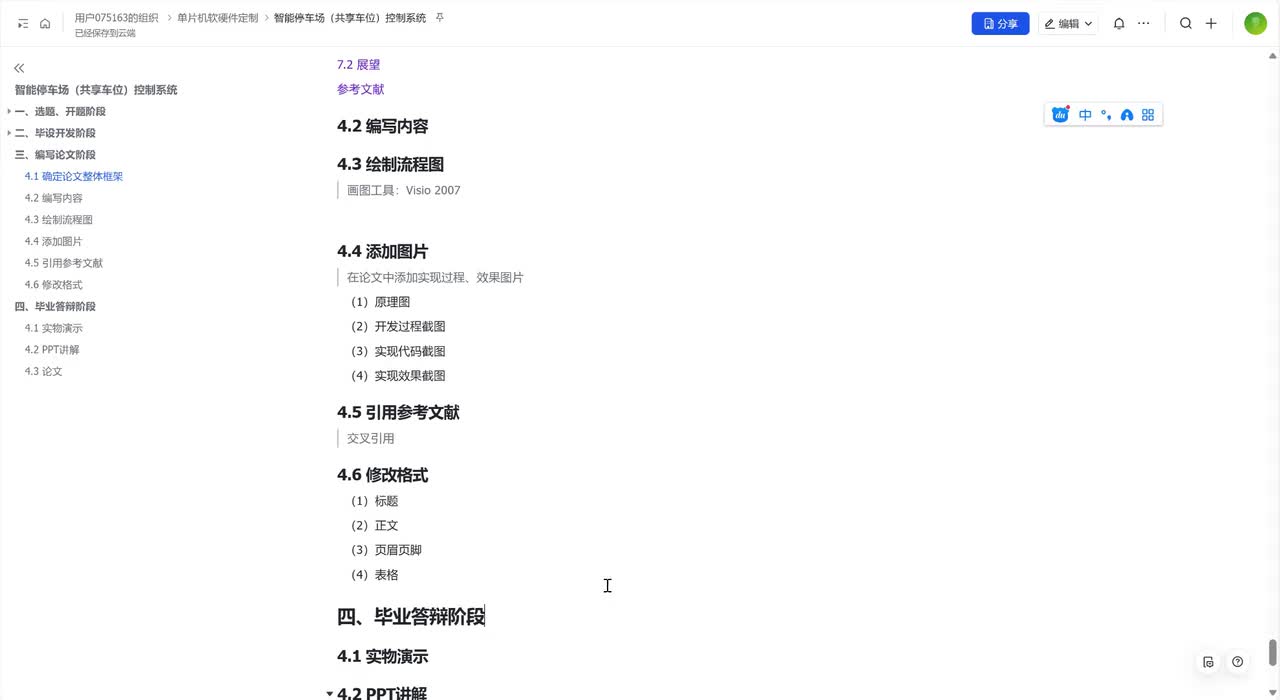Click list item （1）标题
Viewport: 1280px width, 700px height.
pos(373,502)
